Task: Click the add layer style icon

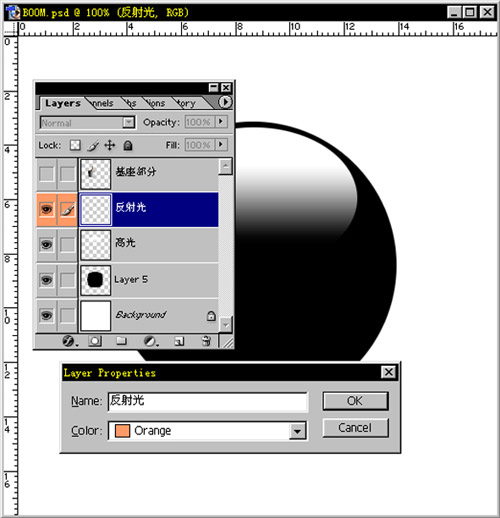Action: tap(69, 341)
